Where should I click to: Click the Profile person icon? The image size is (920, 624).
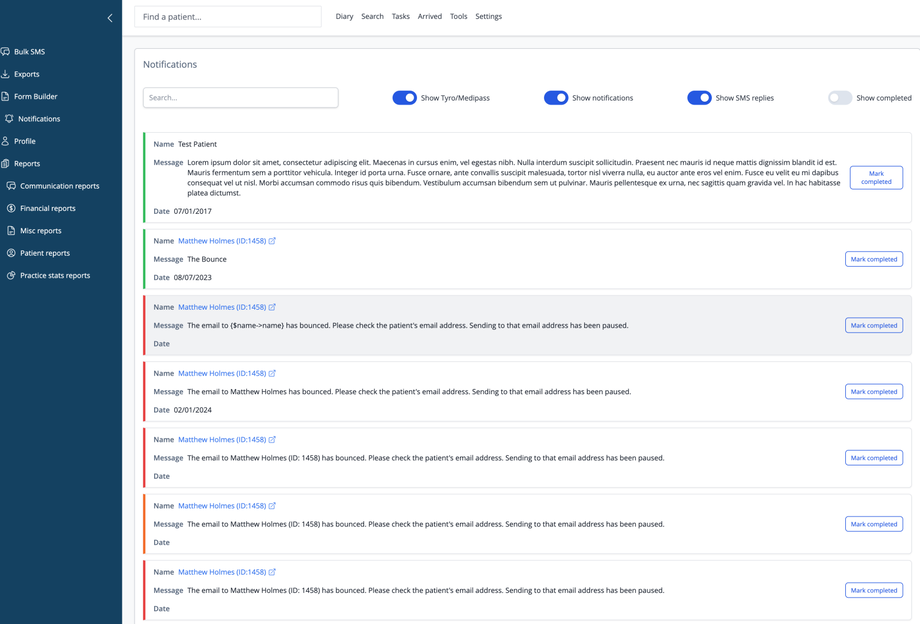pos(6,141)
